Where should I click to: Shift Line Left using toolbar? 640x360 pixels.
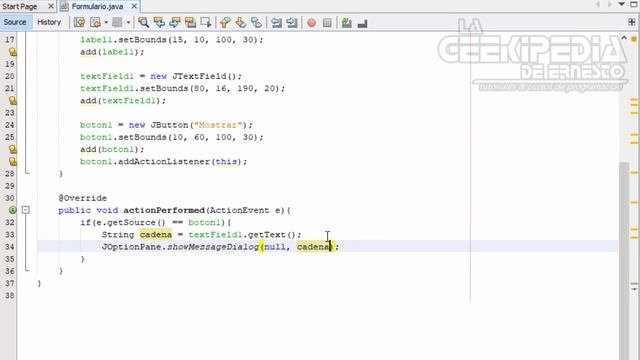tap(276, 22)
